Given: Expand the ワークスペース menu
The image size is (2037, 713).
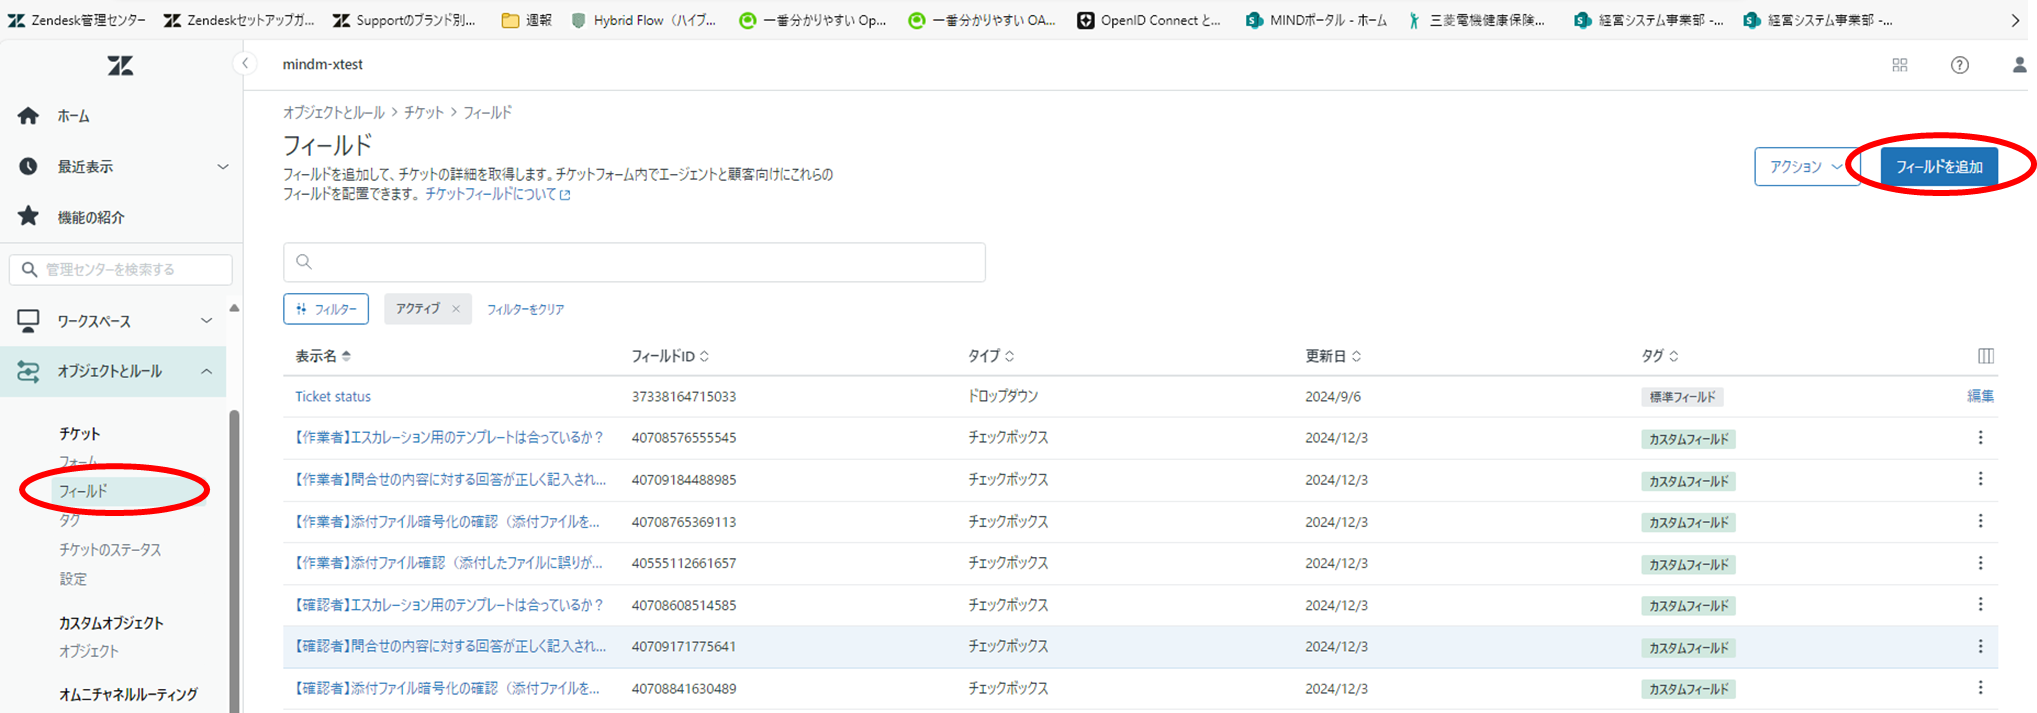Looking at the screenshot, I should click(207, 321).
